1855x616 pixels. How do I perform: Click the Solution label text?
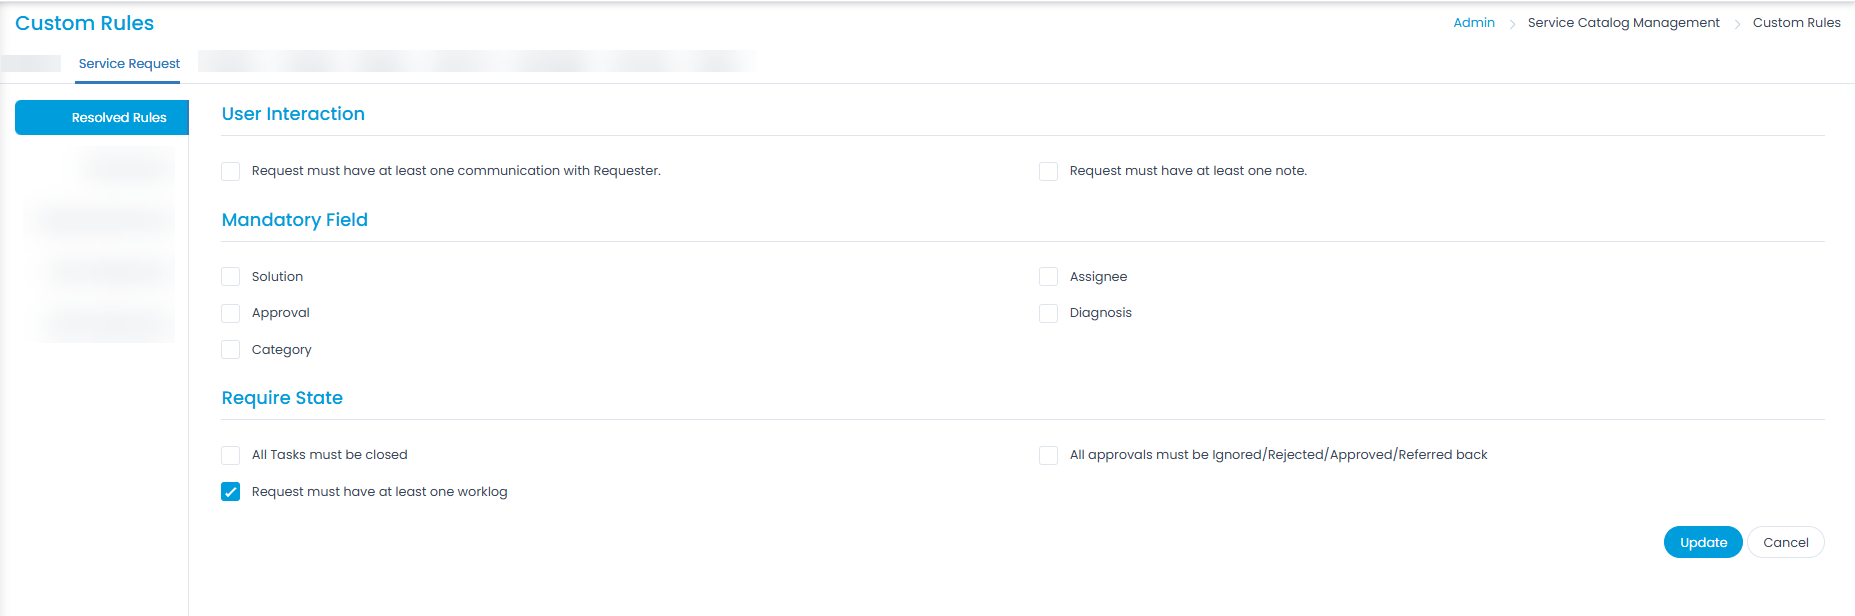tap(277, 277)
